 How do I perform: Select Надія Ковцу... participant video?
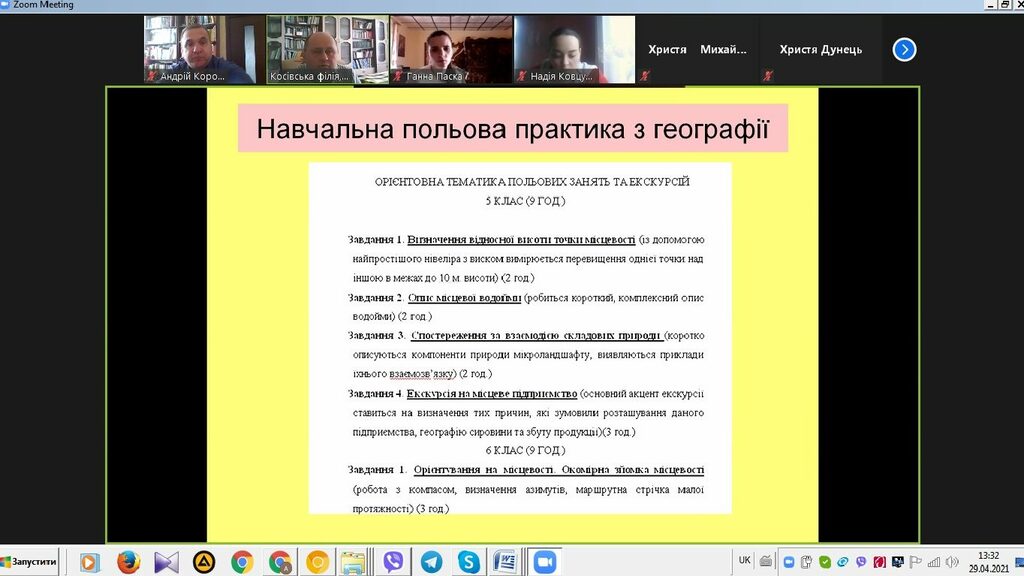point(574,49)
